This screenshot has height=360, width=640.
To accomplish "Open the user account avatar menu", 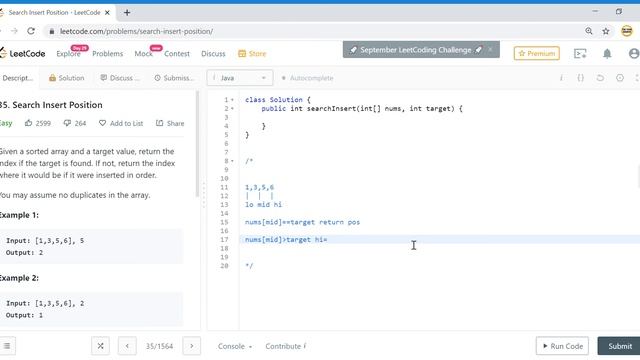I will (x=634, y=53).
